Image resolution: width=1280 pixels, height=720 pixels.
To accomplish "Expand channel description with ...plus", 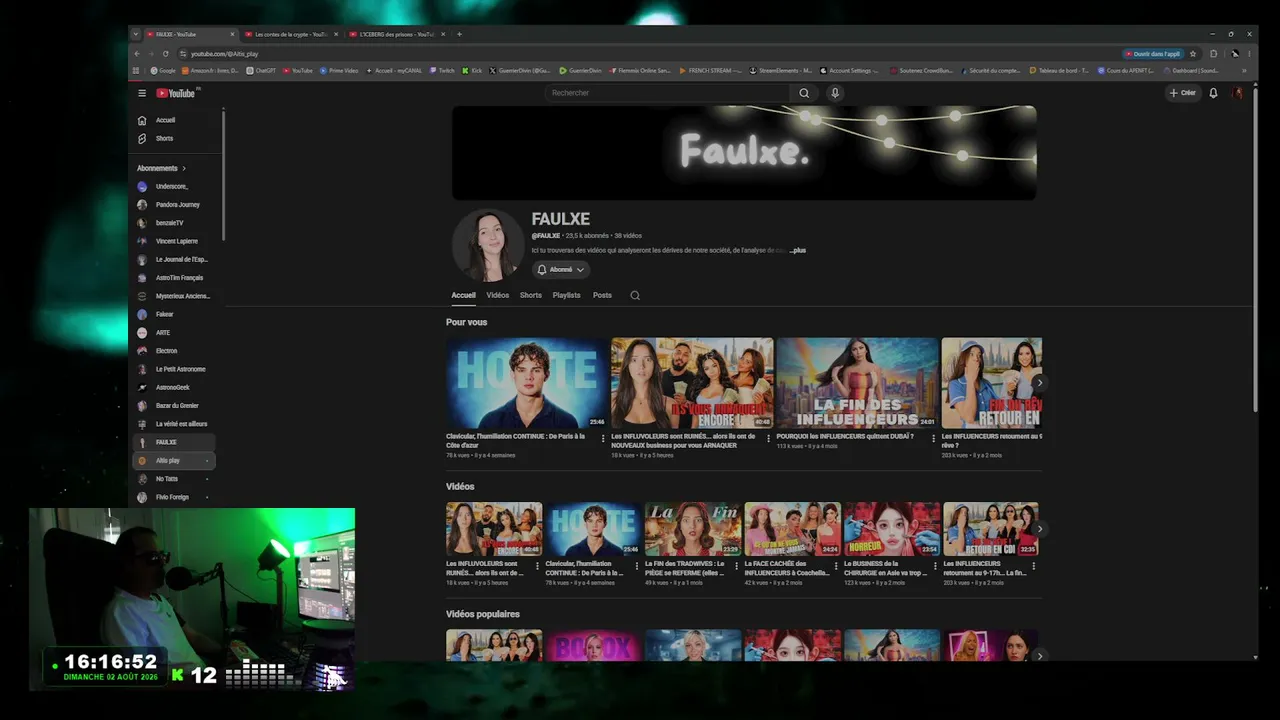I will click(798, 250).
